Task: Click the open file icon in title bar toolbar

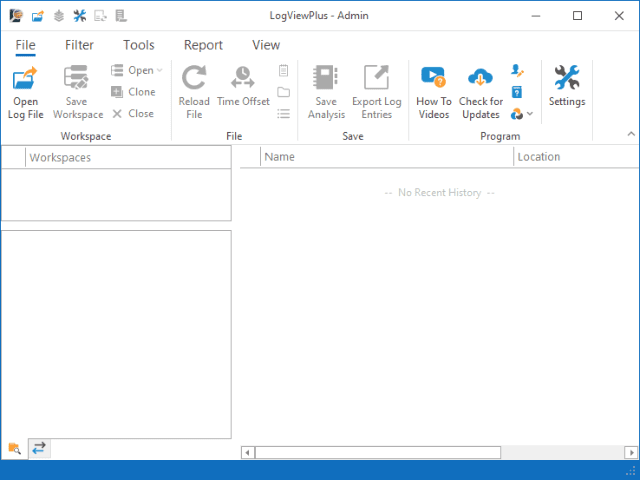Action: [x=37, y=16]
